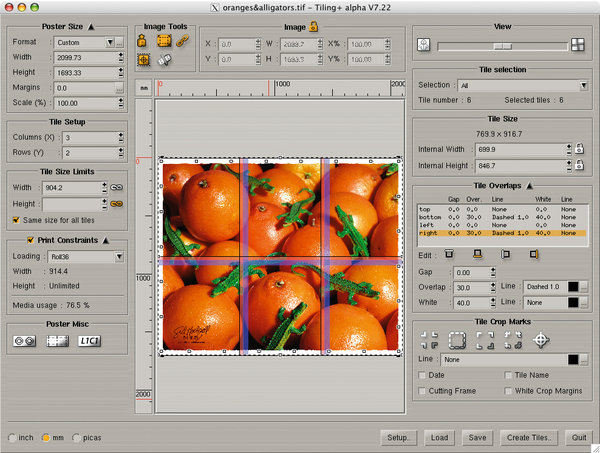Collapse the Tile Overlaps section triangle
The image size is (600, 453).
pyautogui.click(x=528, y=186)
